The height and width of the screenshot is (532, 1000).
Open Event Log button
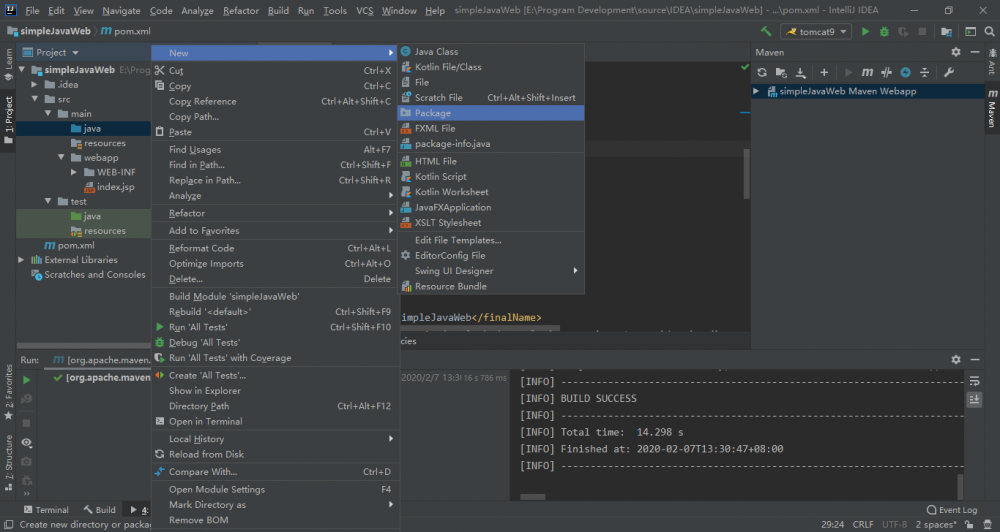[x=952, y=510]
